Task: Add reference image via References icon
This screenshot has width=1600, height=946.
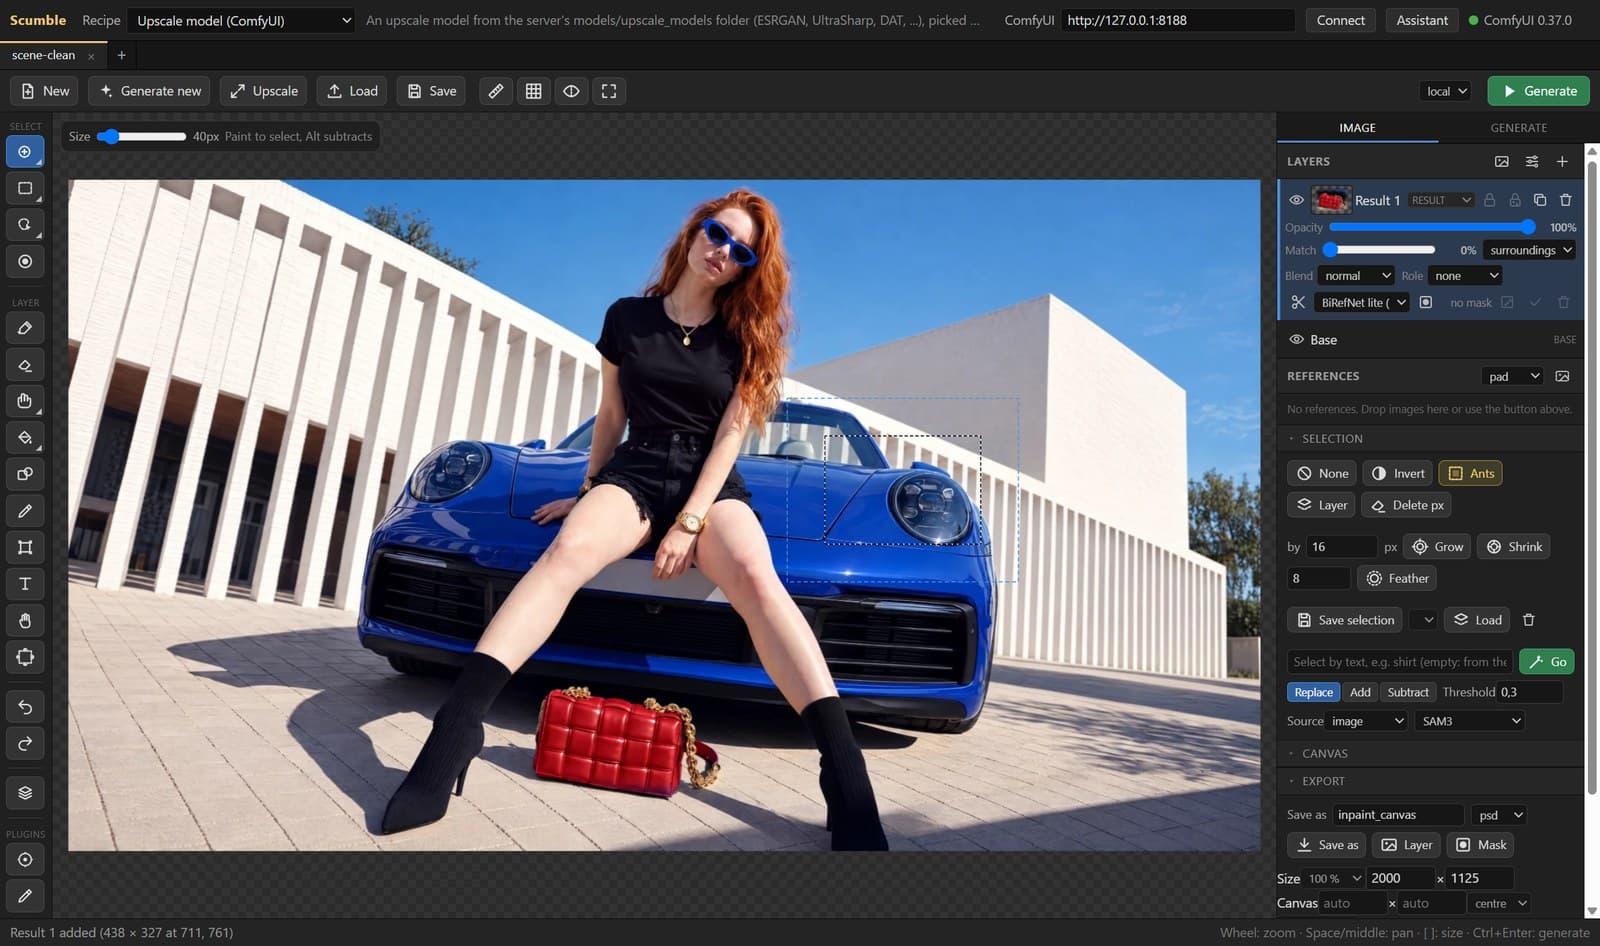Action: point(1563,376)
